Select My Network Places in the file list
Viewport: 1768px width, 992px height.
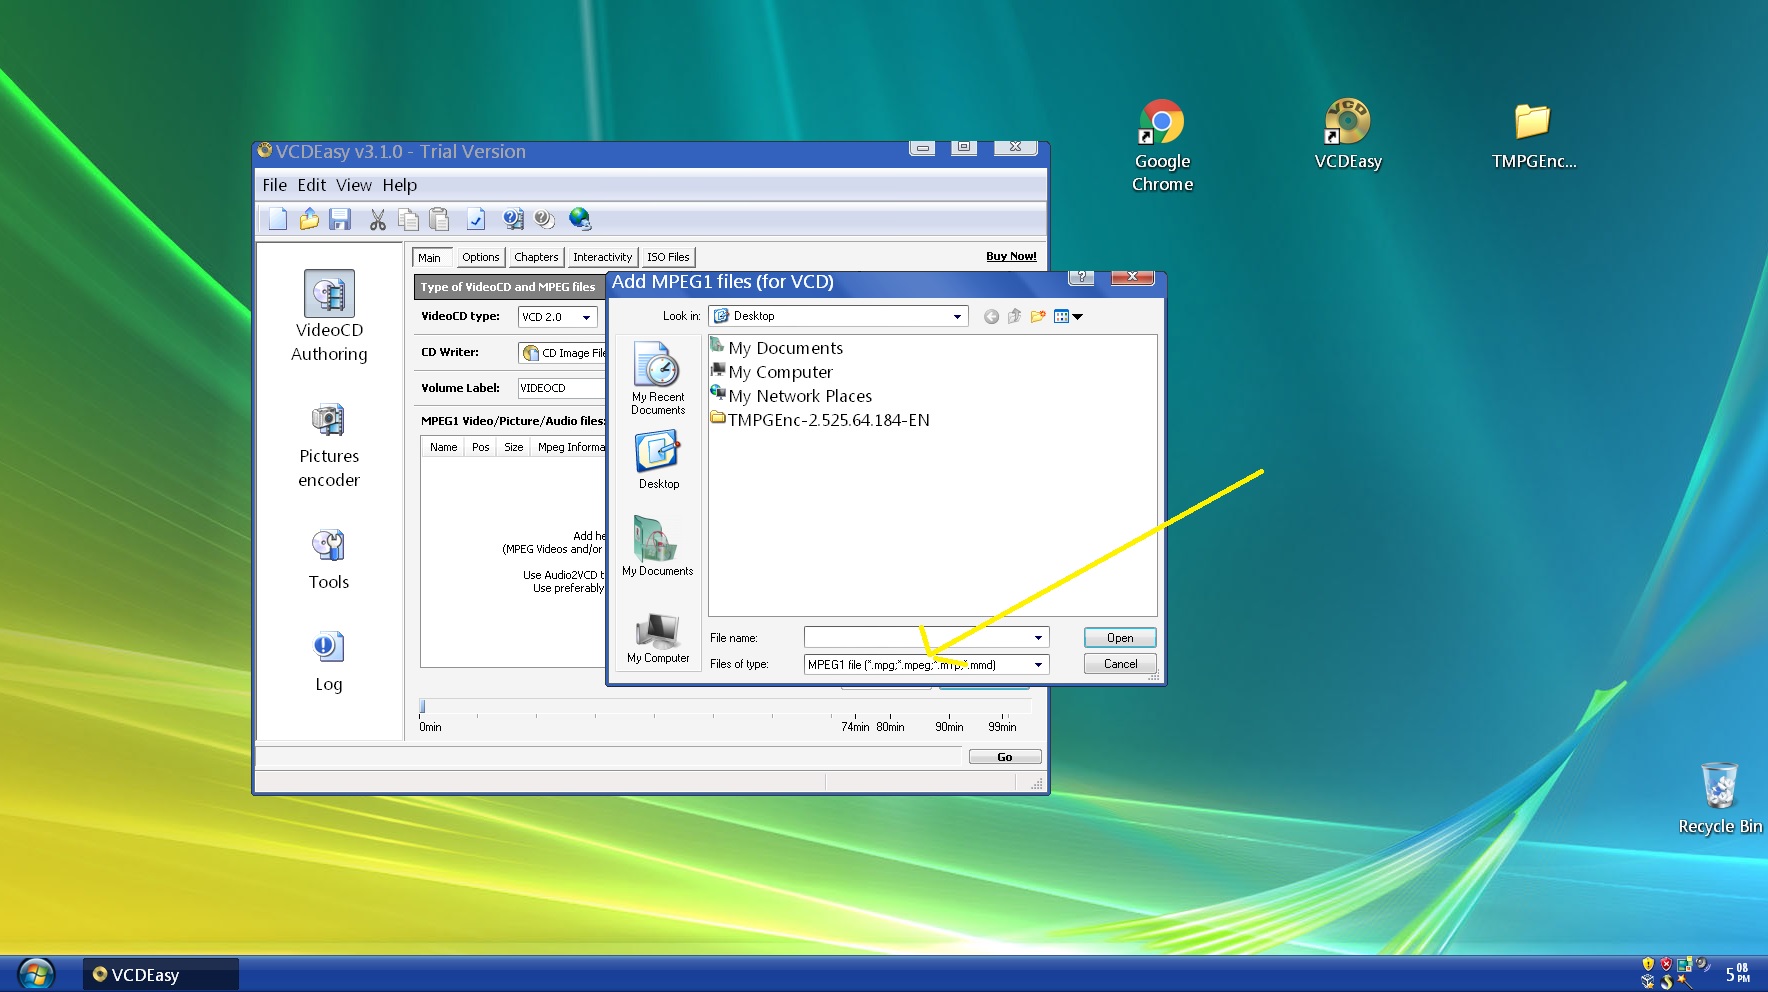(791, 396)
